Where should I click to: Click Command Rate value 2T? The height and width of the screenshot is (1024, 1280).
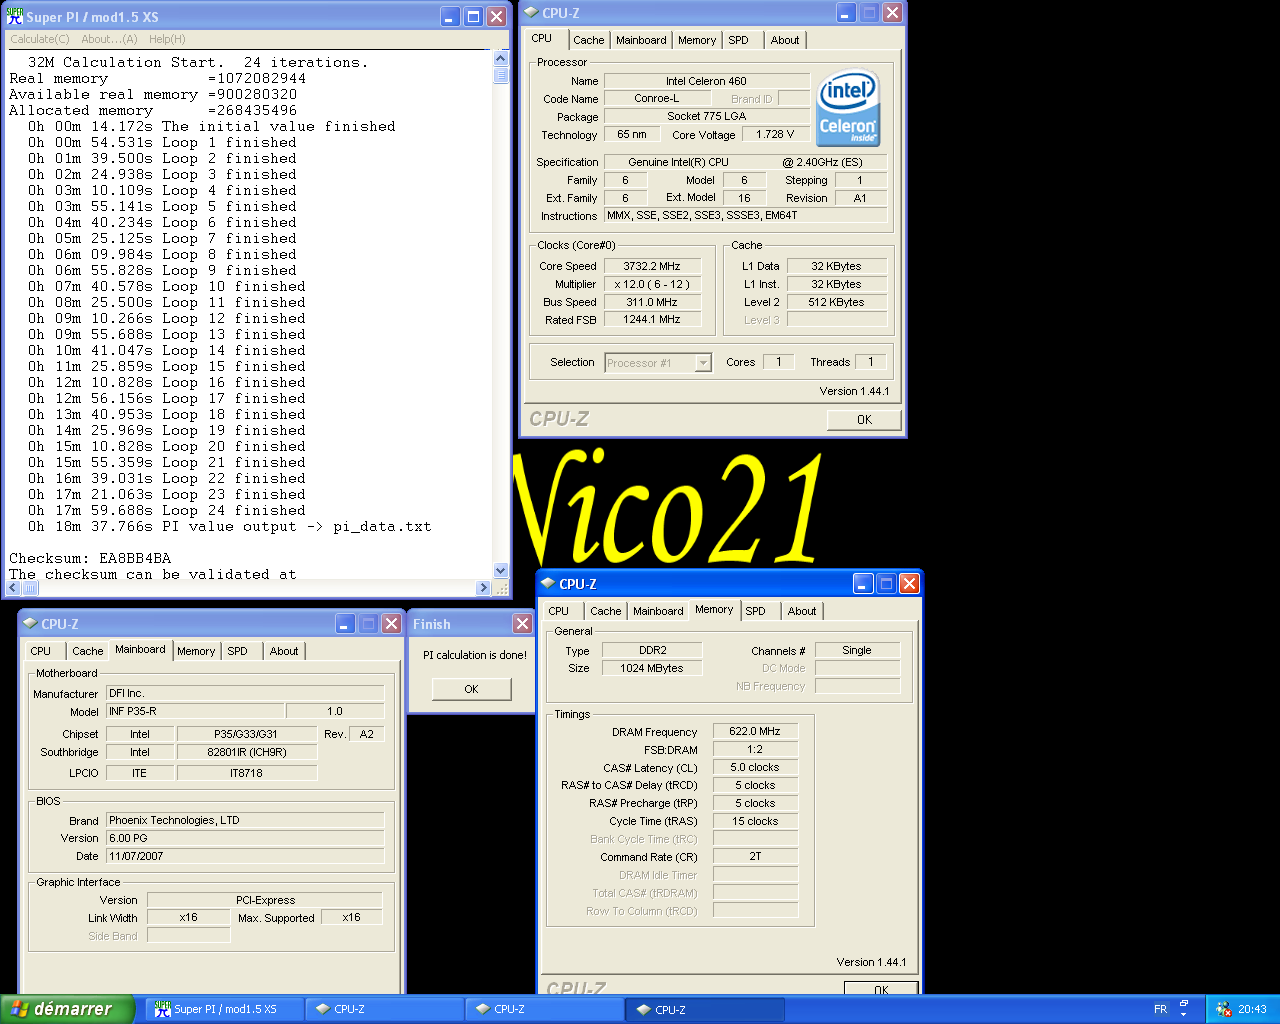click(x=755, y=857)
